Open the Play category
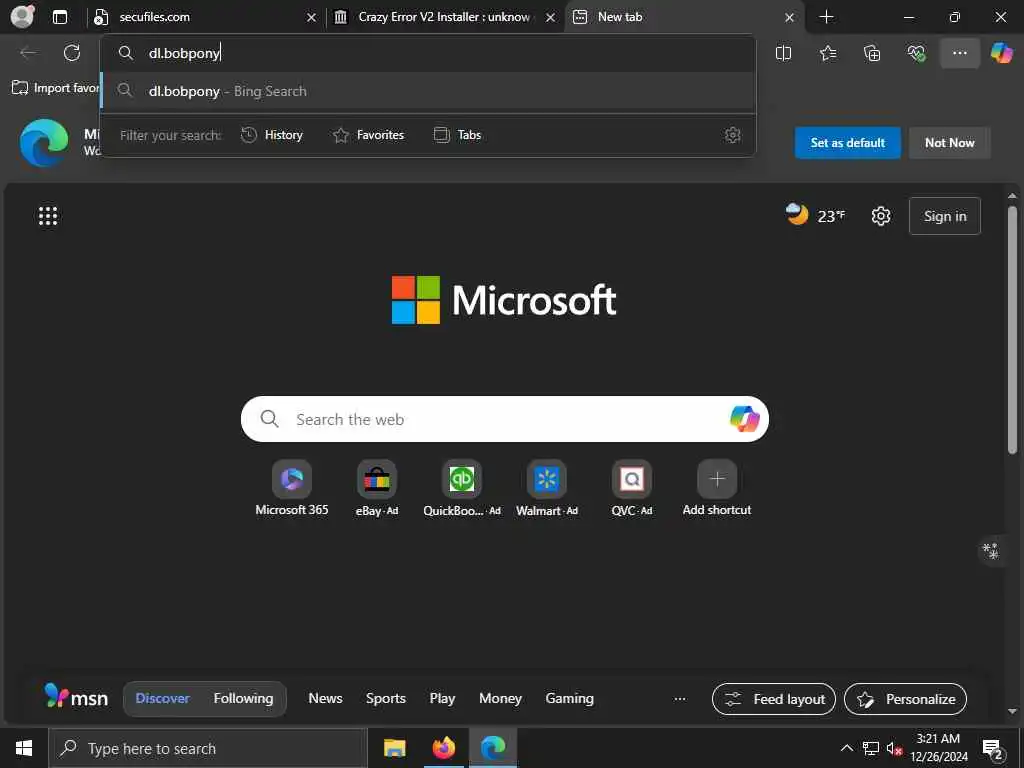This screenshot has height=768, width=1024. (442, 698)
